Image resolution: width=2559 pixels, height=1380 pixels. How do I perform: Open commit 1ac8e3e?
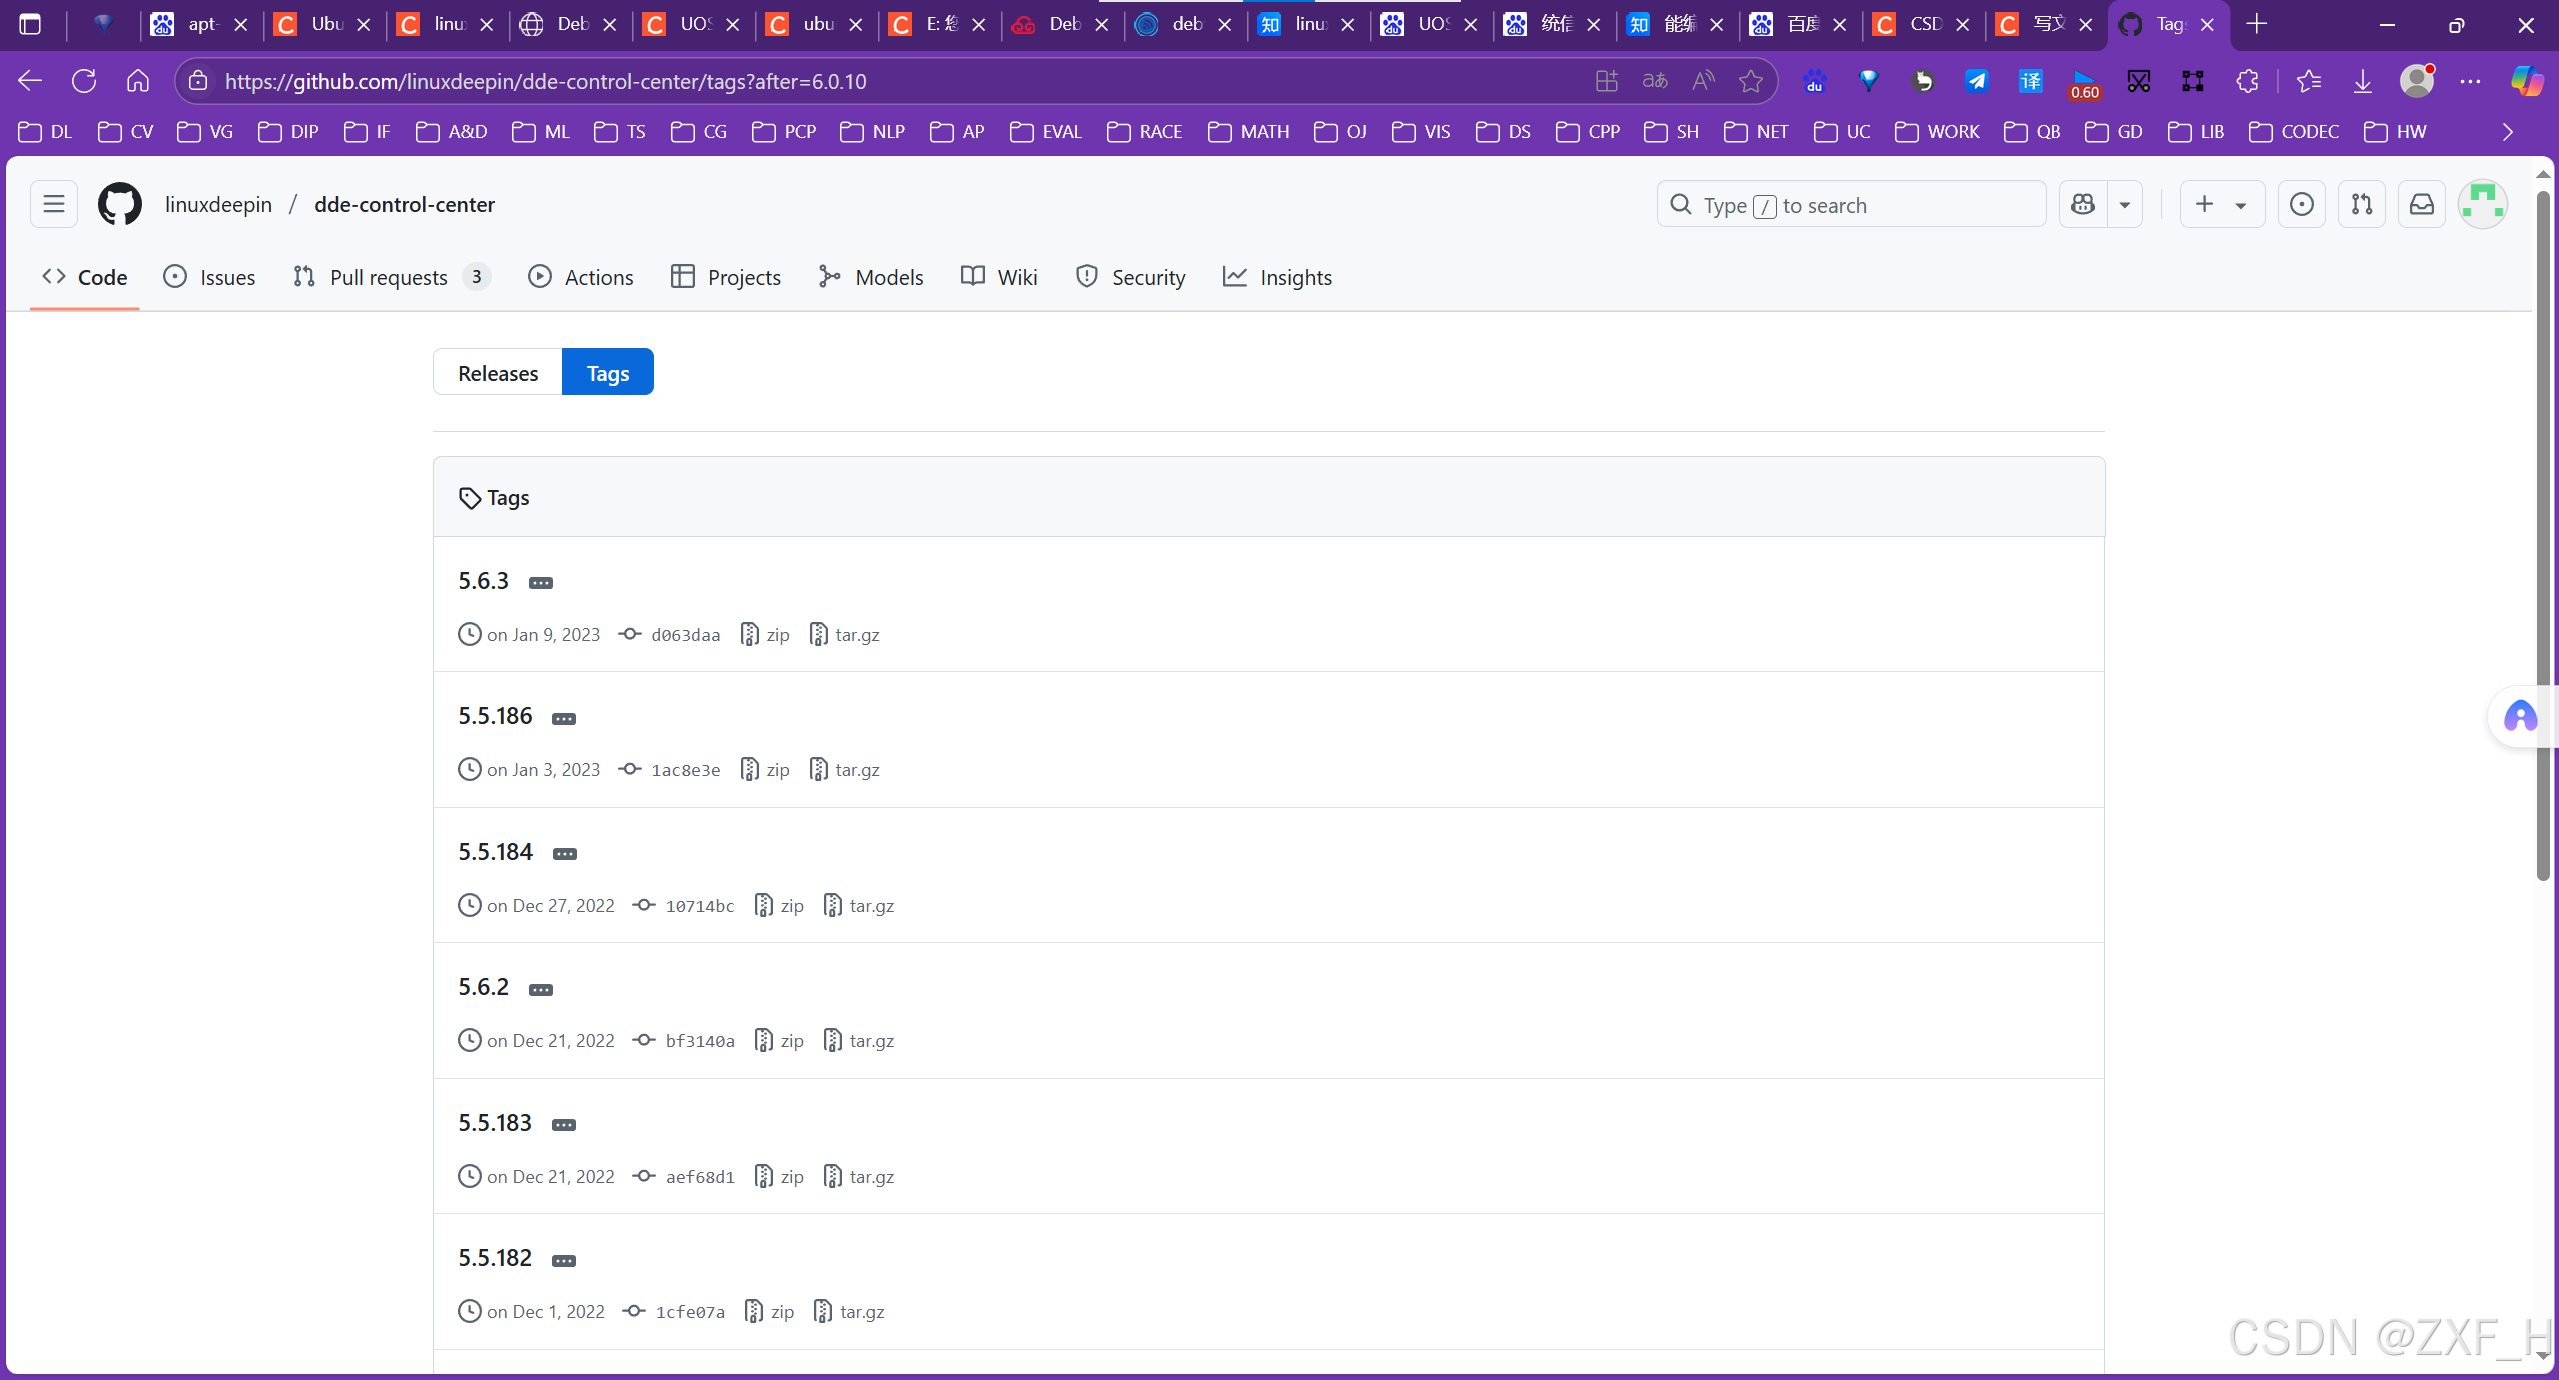tap(671, 770)
